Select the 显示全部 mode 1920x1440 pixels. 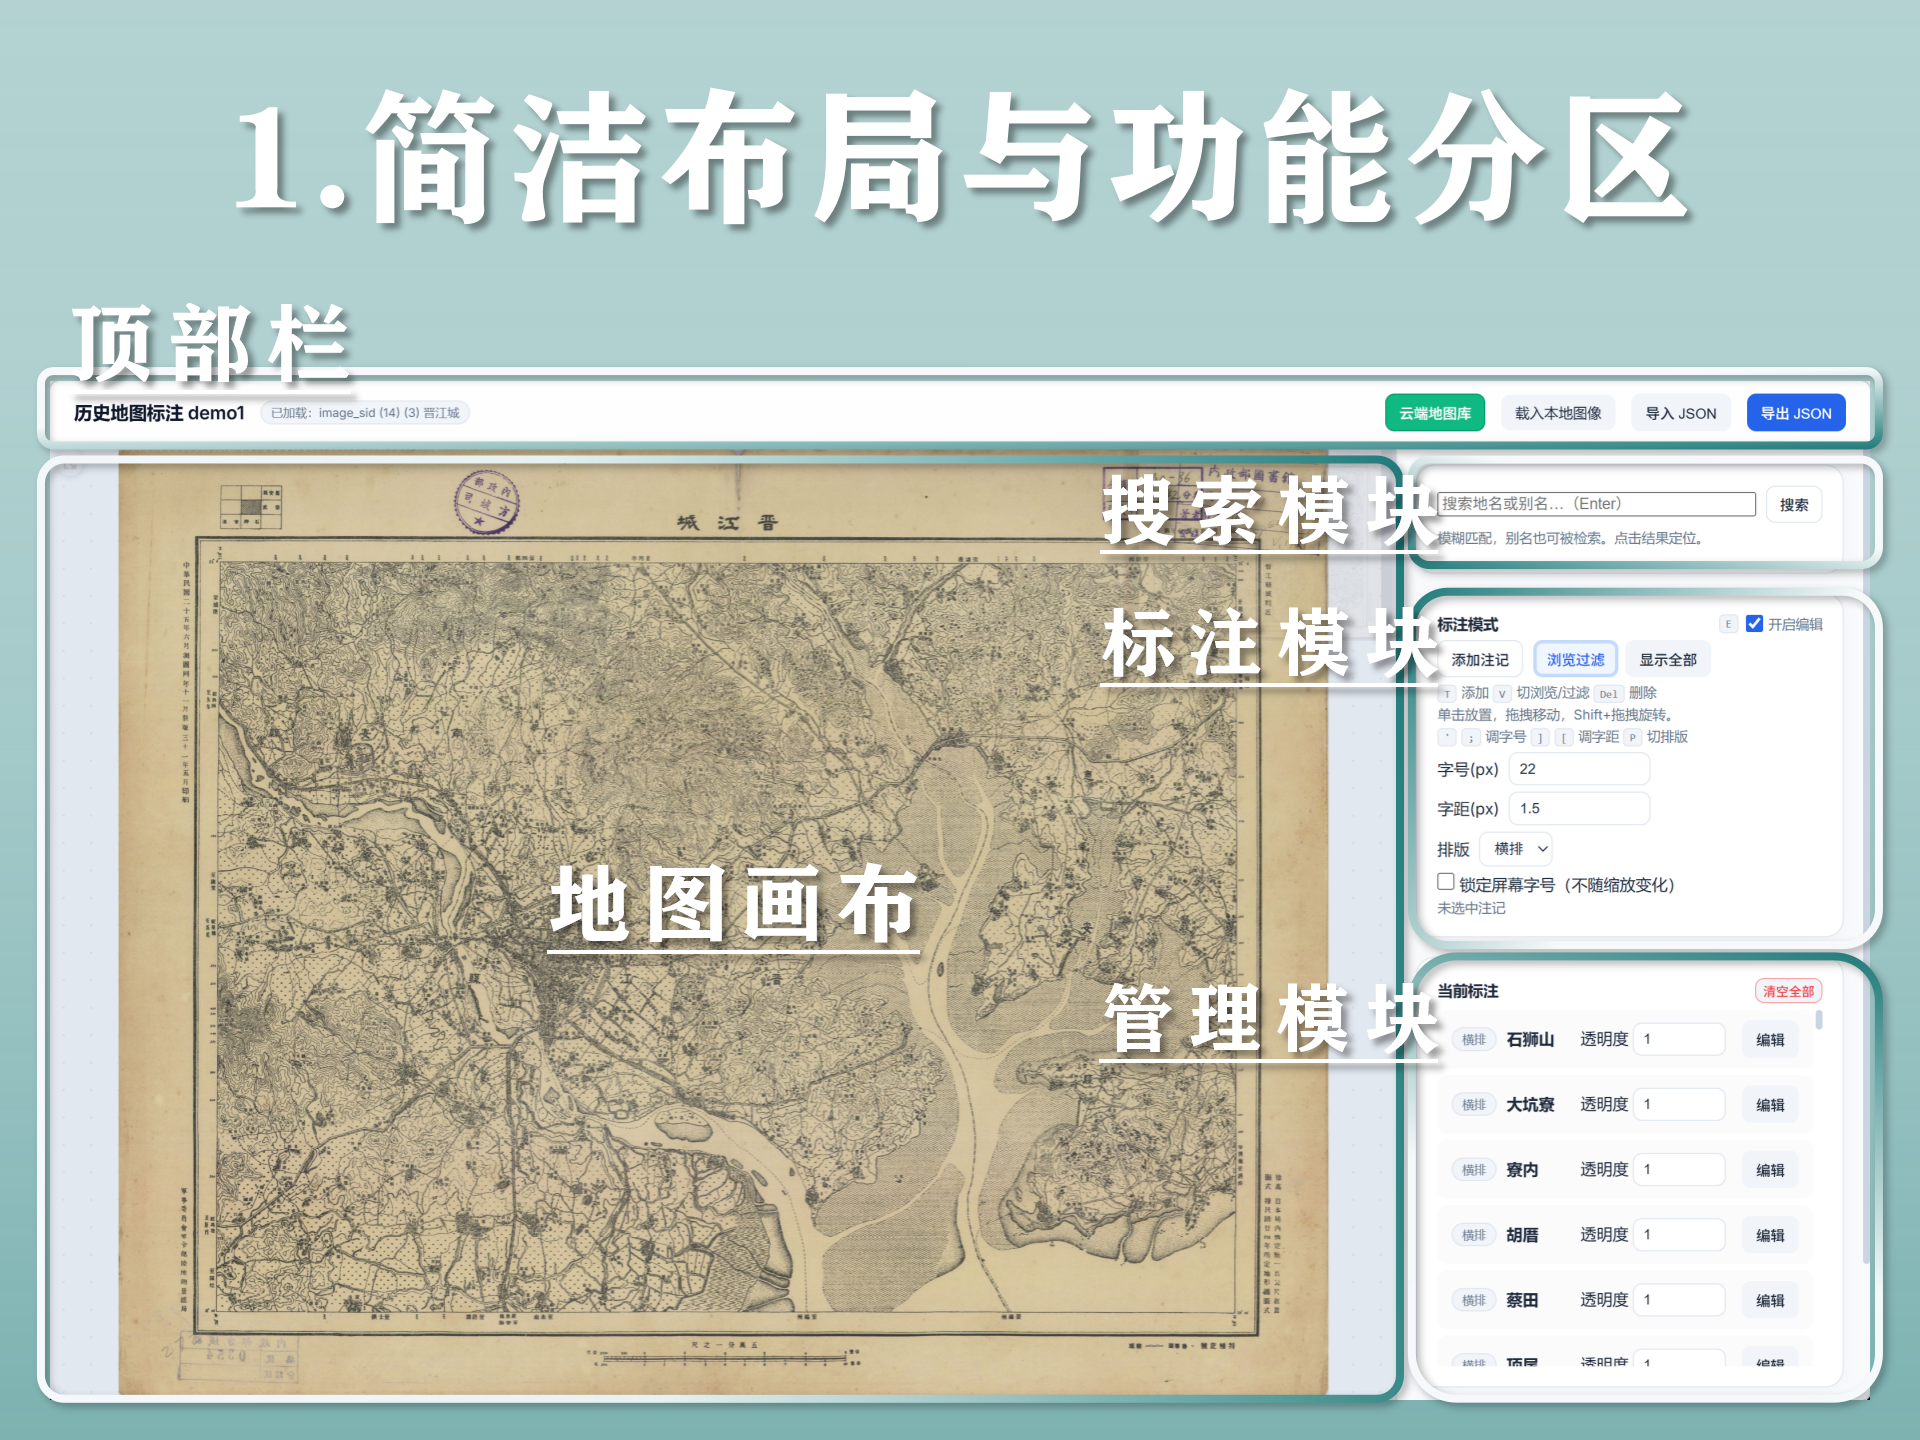[x=1667, y=660]
